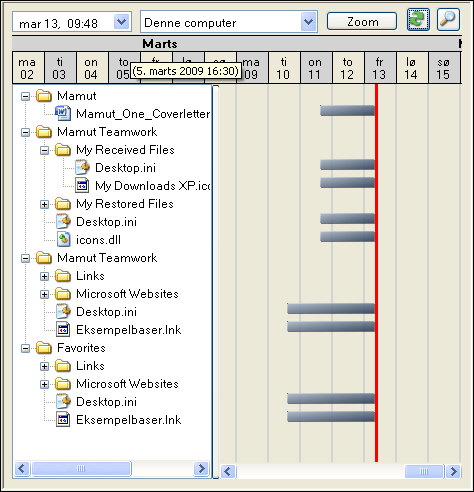Collapse the My Received Files folder

(44, 150)
